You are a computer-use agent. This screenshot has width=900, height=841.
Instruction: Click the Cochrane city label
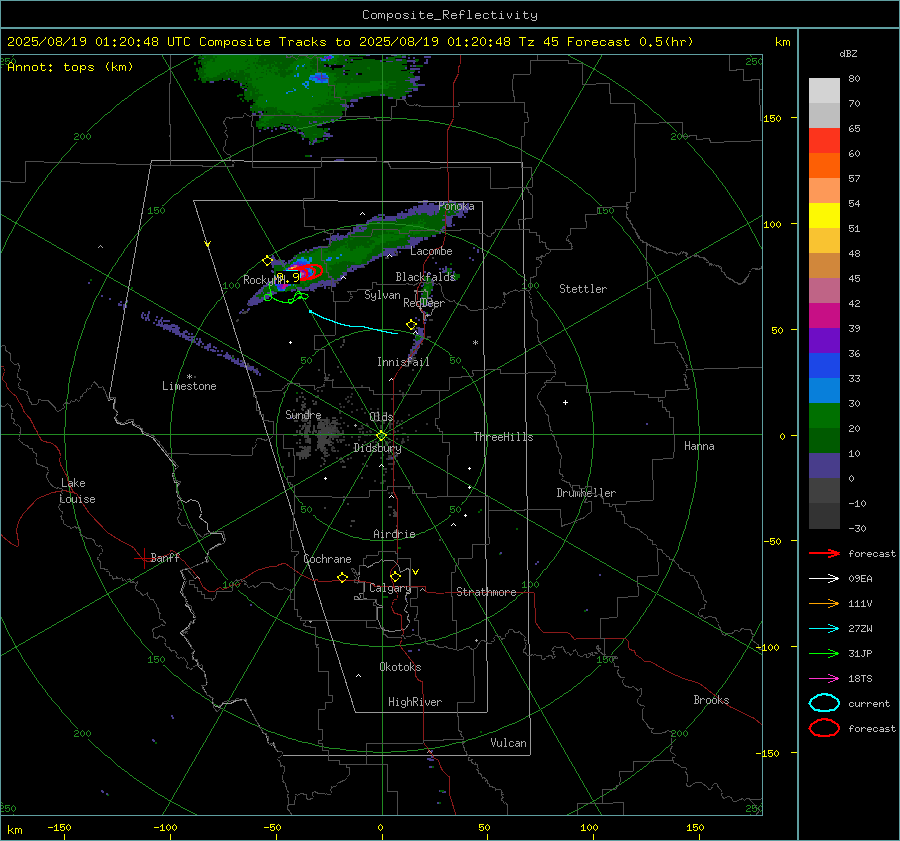327,559
